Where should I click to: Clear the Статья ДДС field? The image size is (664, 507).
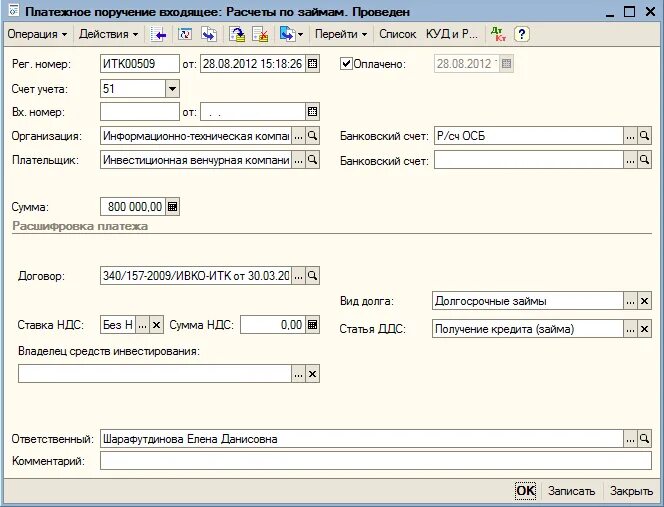(645, 329)
